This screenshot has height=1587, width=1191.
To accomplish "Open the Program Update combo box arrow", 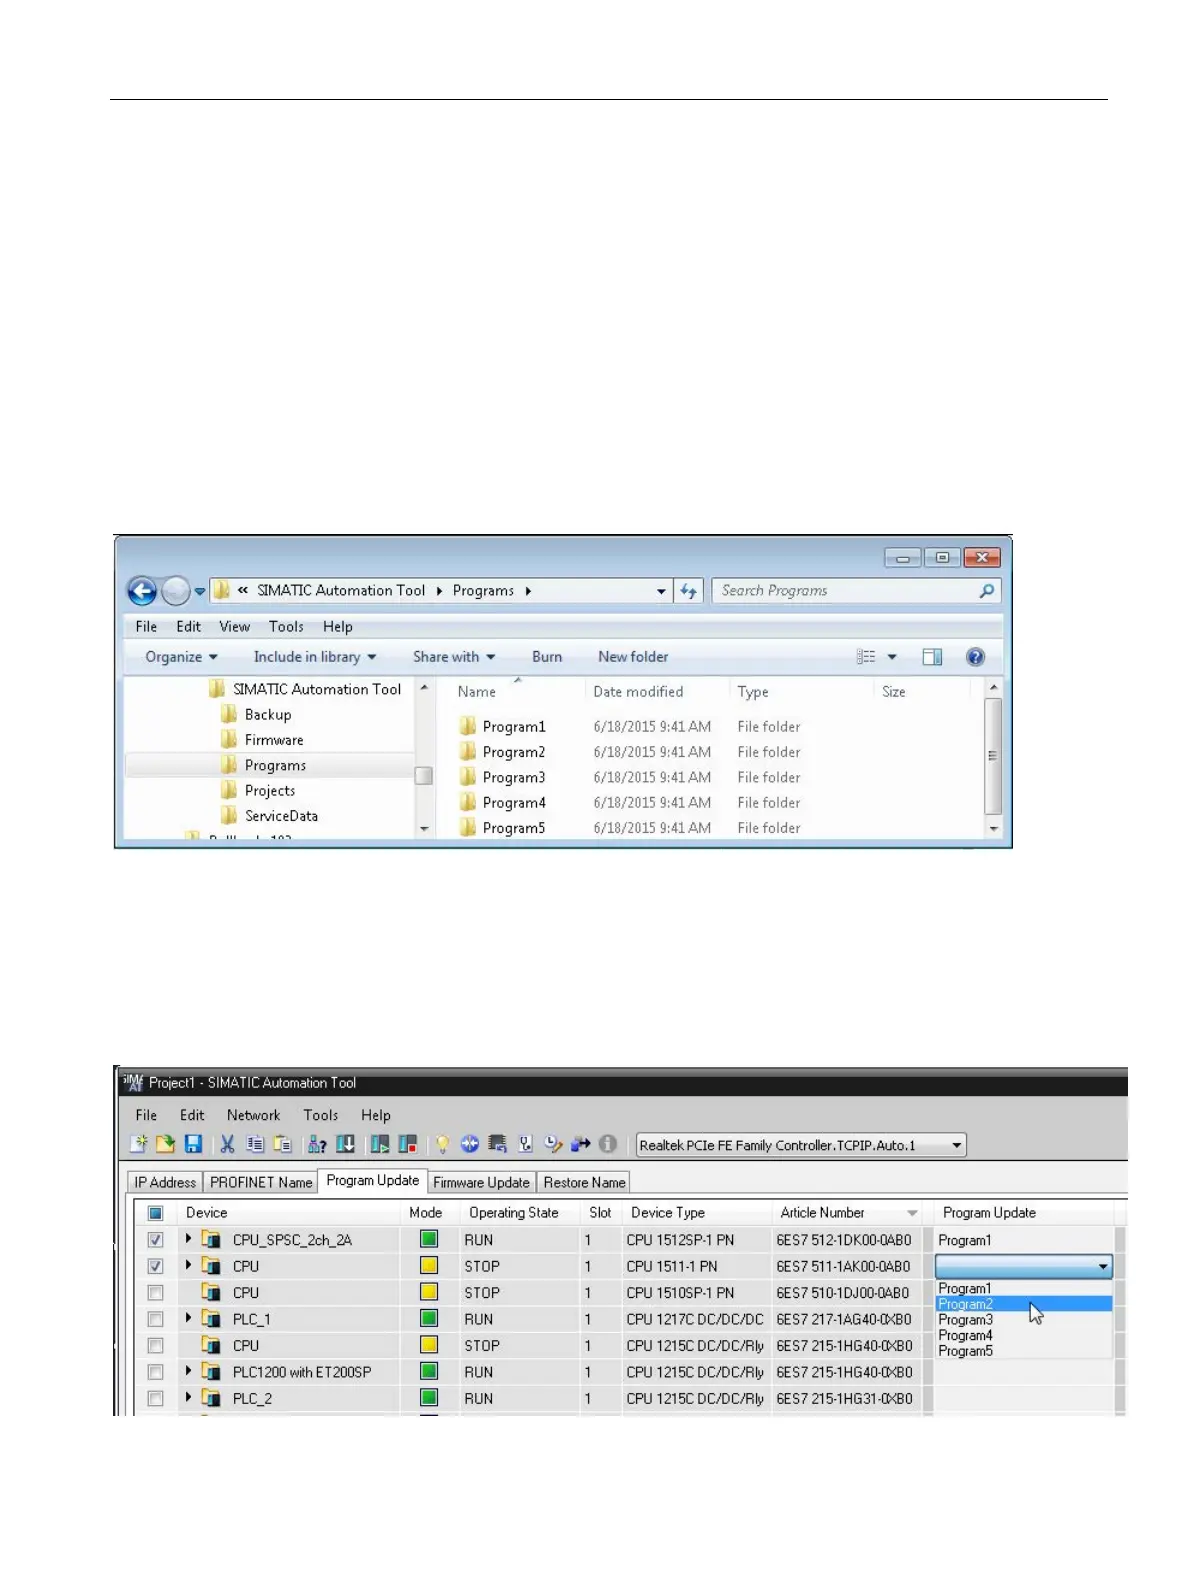I will 1103,1266.
